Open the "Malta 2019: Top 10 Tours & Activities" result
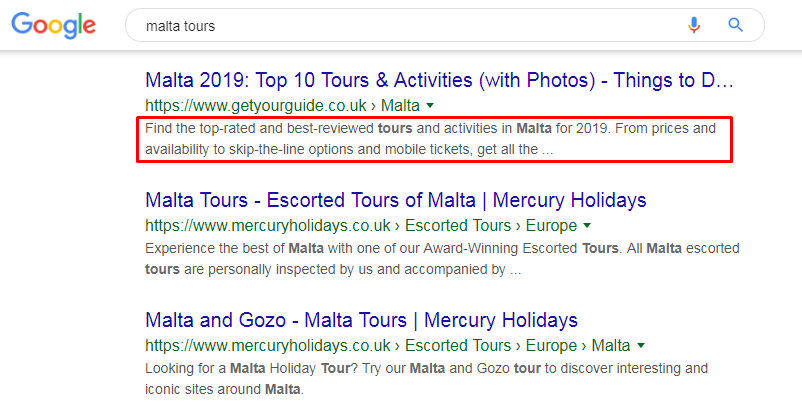The height and width of the screenshot is (415, 802). (x=439, y=80)
